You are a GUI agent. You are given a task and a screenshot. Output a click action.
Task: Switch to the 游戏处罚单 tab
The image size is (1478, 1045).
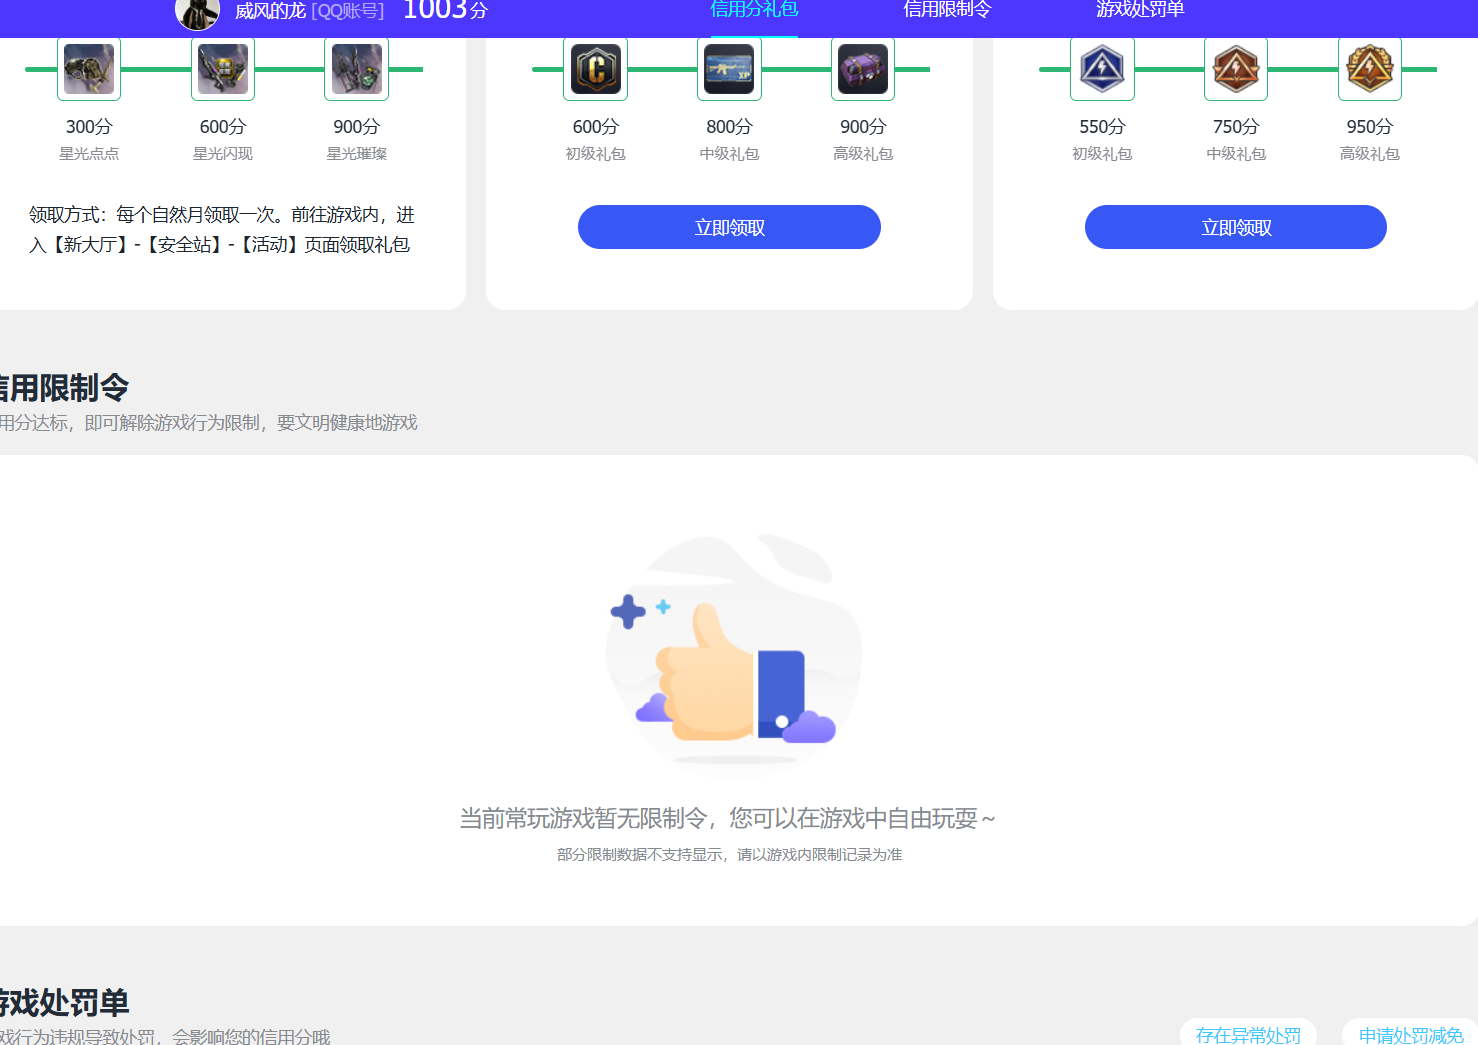tap(1140, 10)
